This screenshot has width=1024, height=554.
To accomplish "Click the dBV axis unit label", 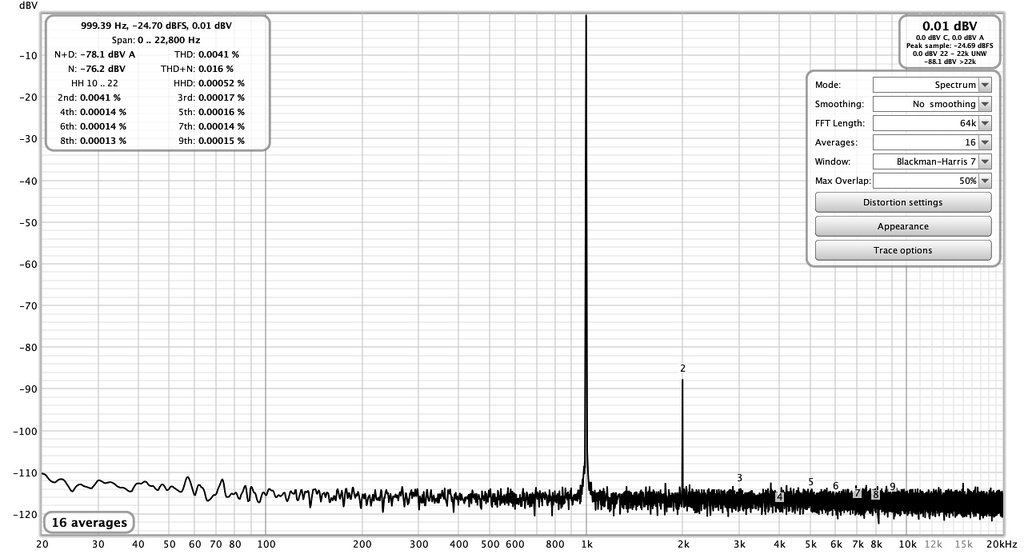I will (28, 5).
